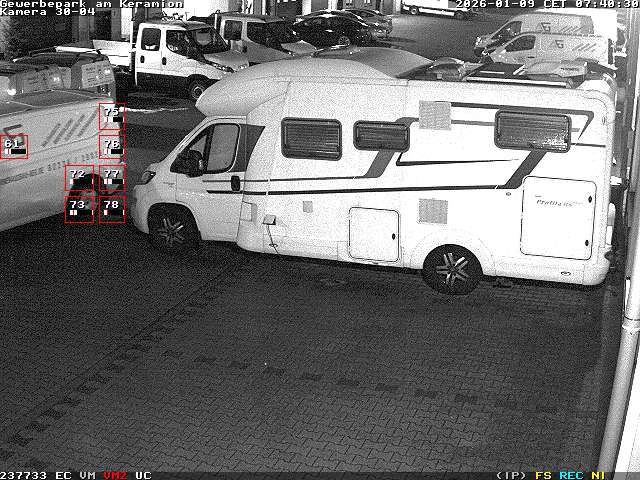Click the Kamera 30-04 camera label
640x480 pixels.
pos(47,12)
